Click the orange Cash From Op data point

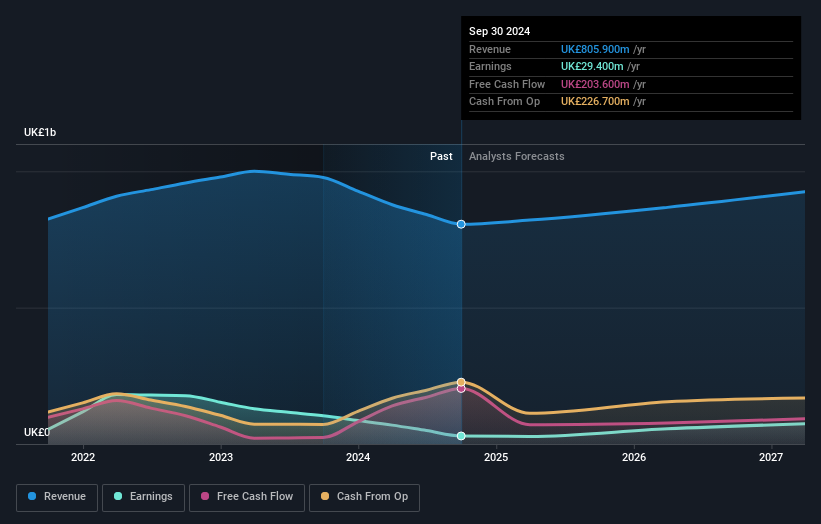click(461, 382)
